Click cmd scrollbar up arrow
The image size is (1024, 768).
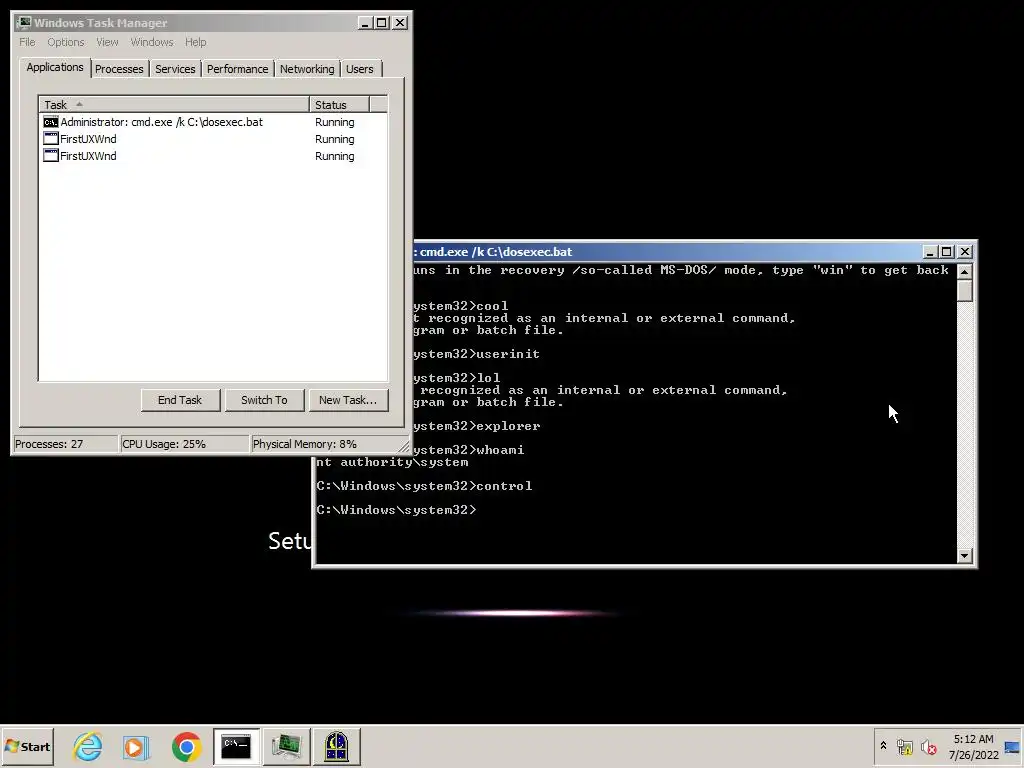pyautogui.click(x=965, y=271)
